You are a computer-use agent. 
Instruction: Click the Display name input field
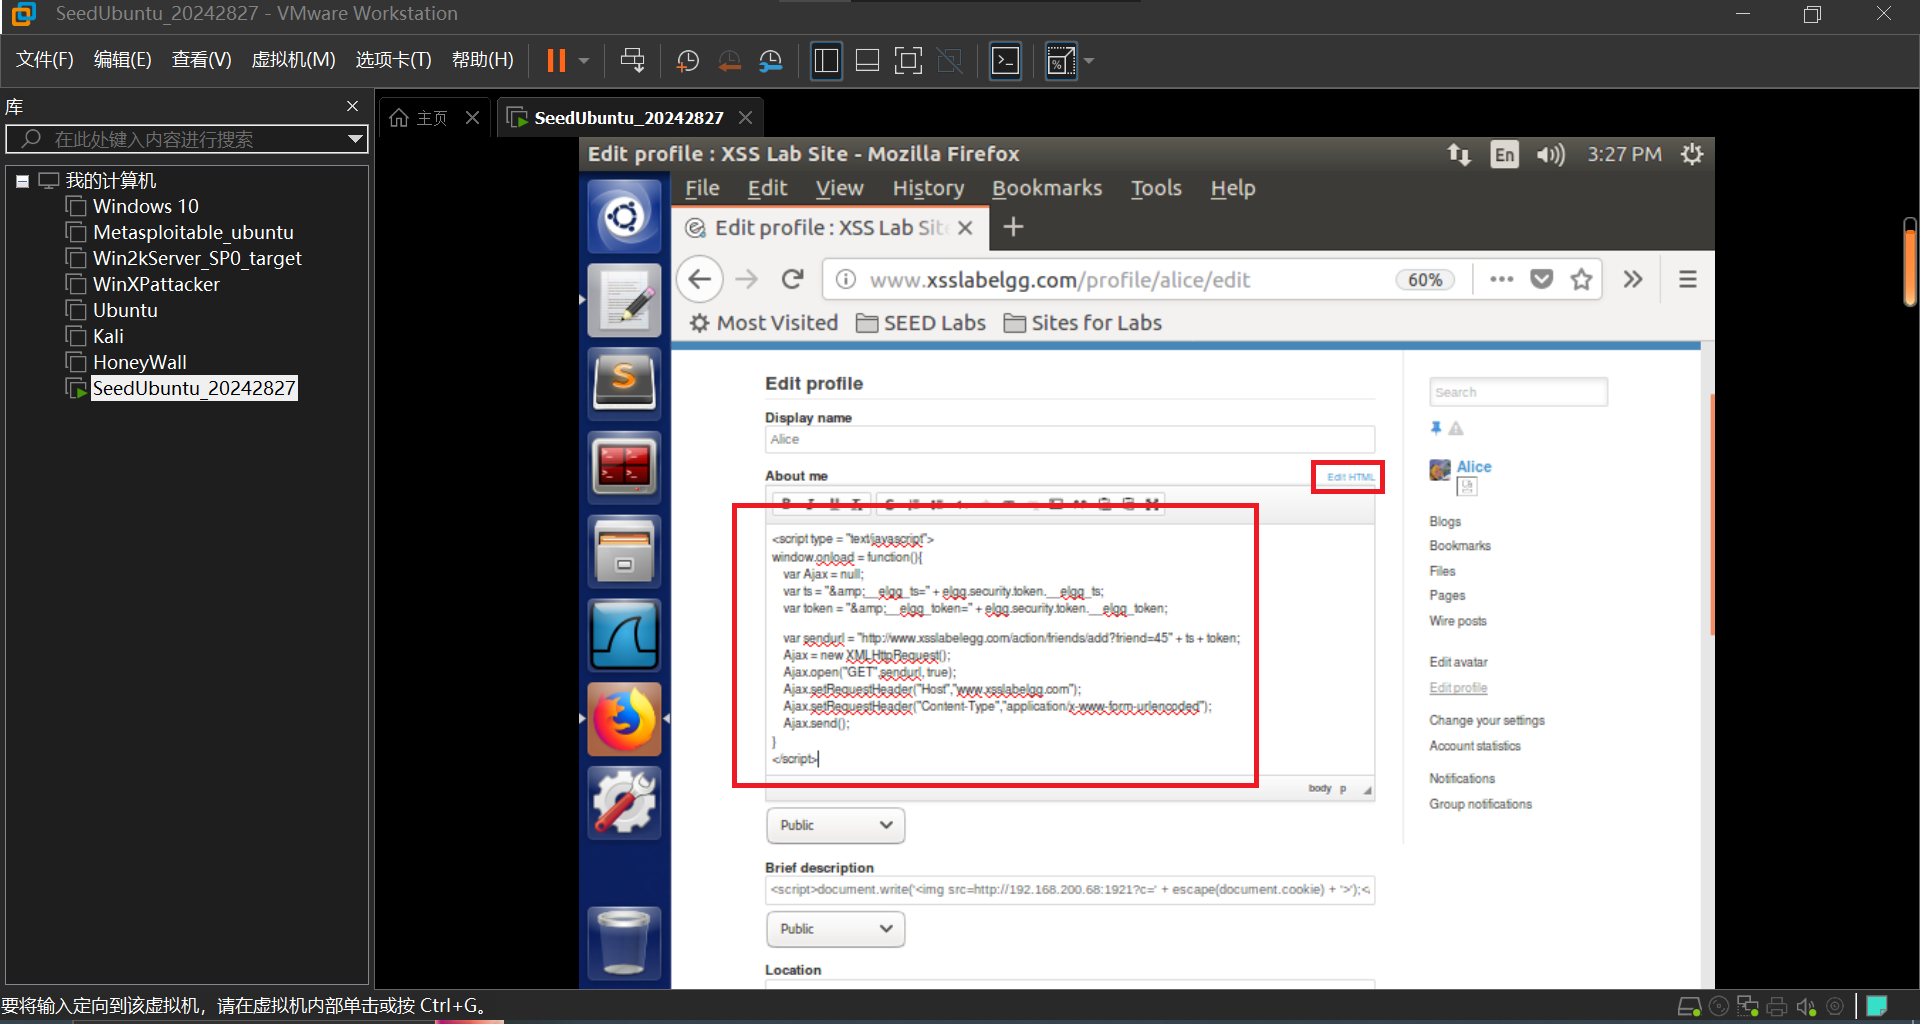pyautogui.click(x=1070, y=439)
